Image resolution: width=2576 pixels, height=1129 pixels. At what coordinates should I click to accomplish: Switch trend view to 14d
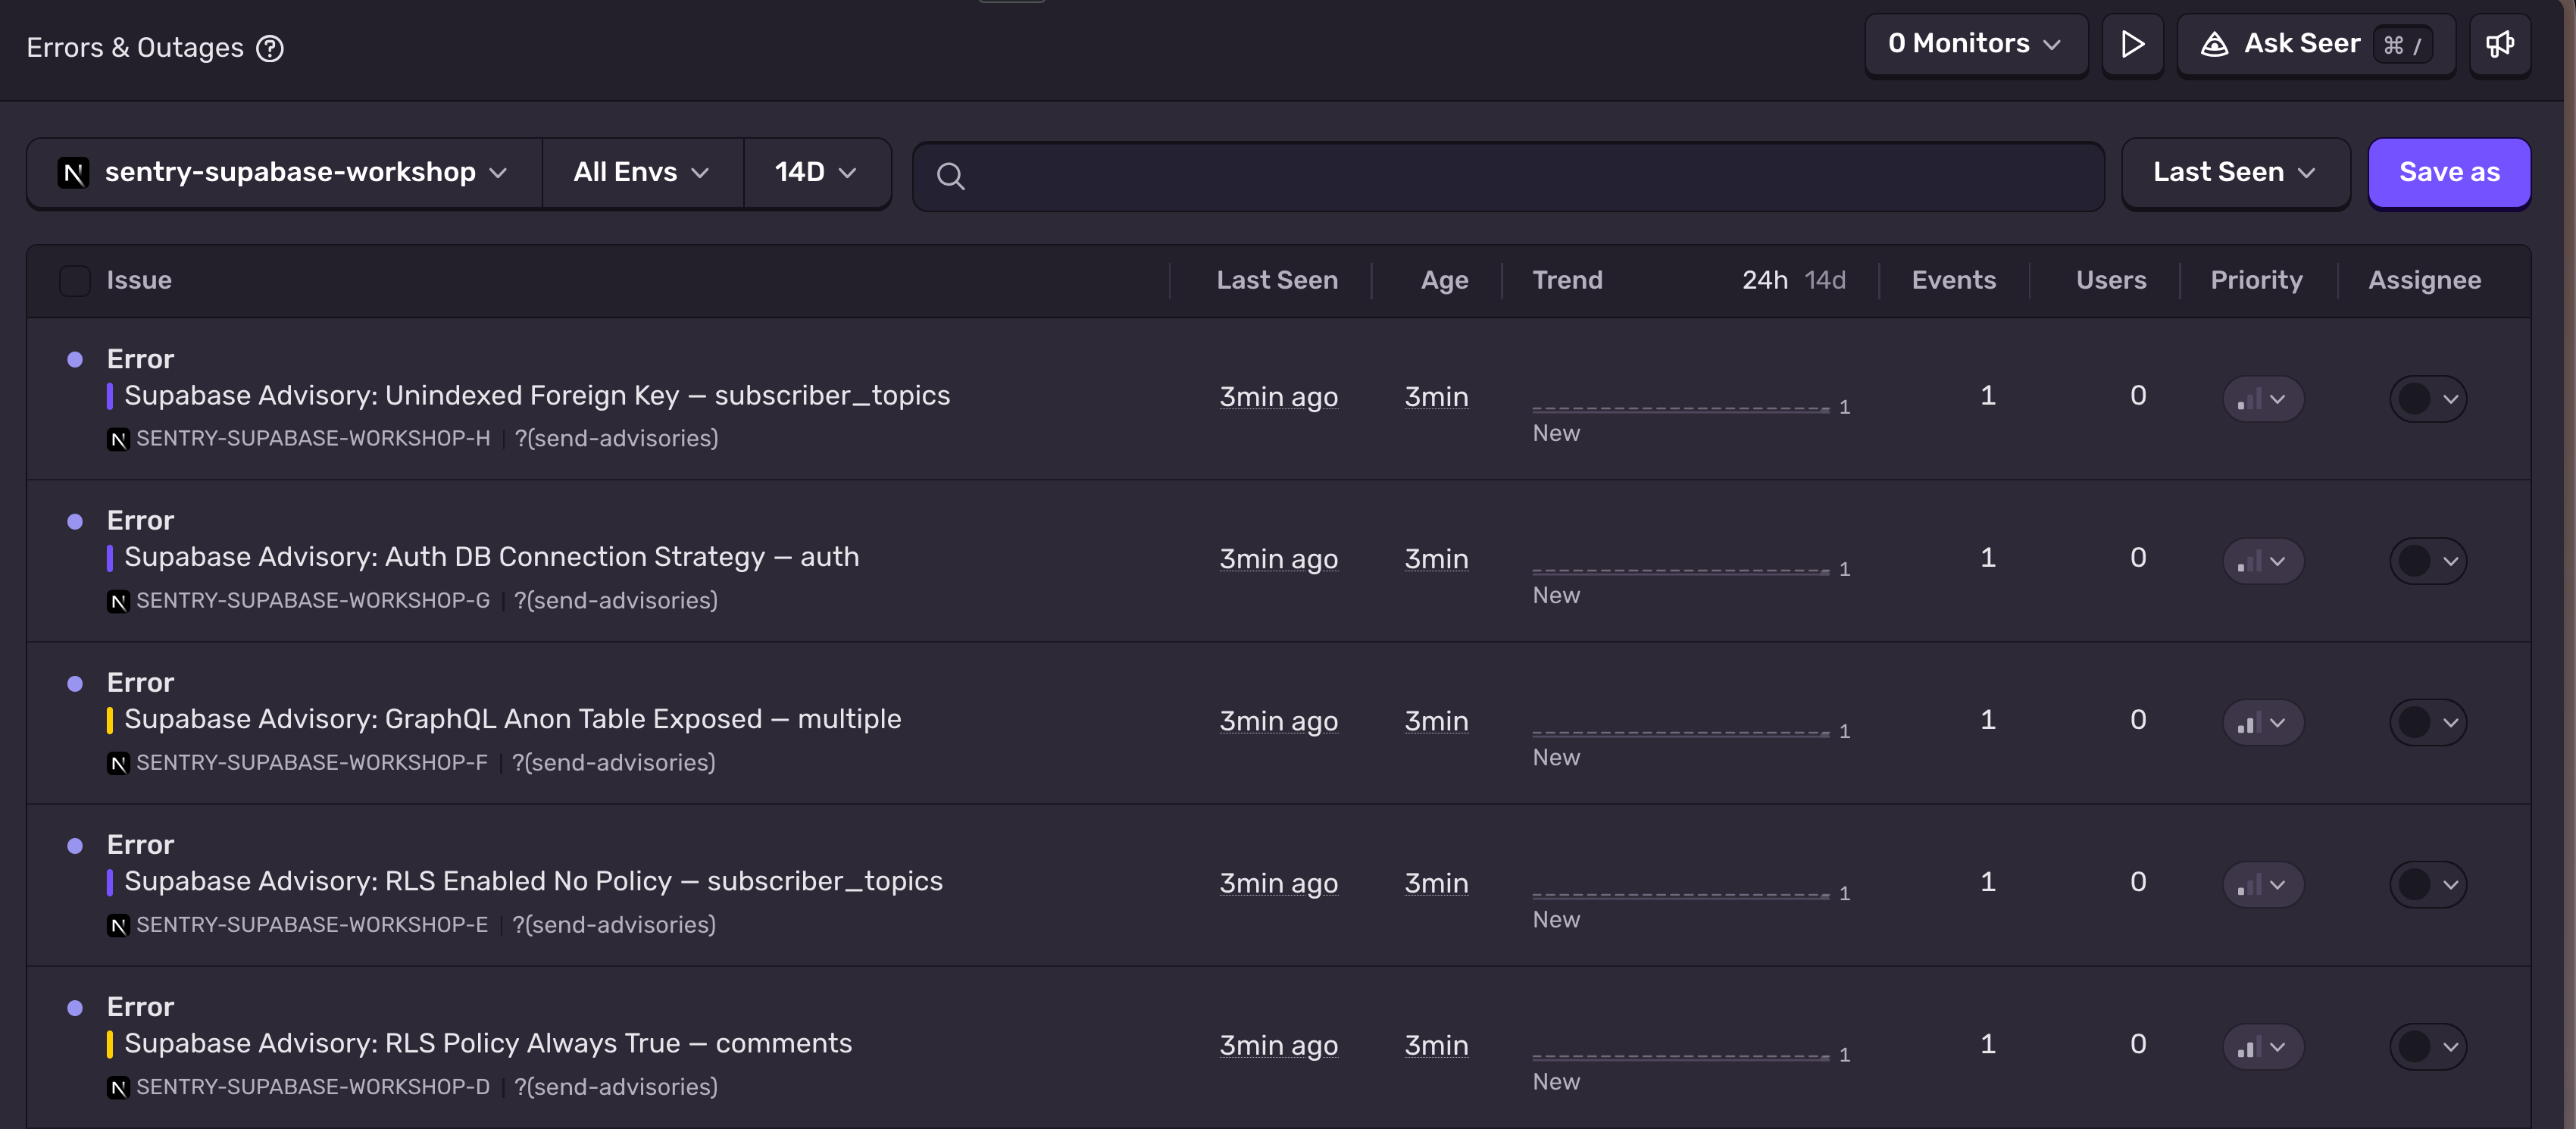click(x=1825, y=281)
